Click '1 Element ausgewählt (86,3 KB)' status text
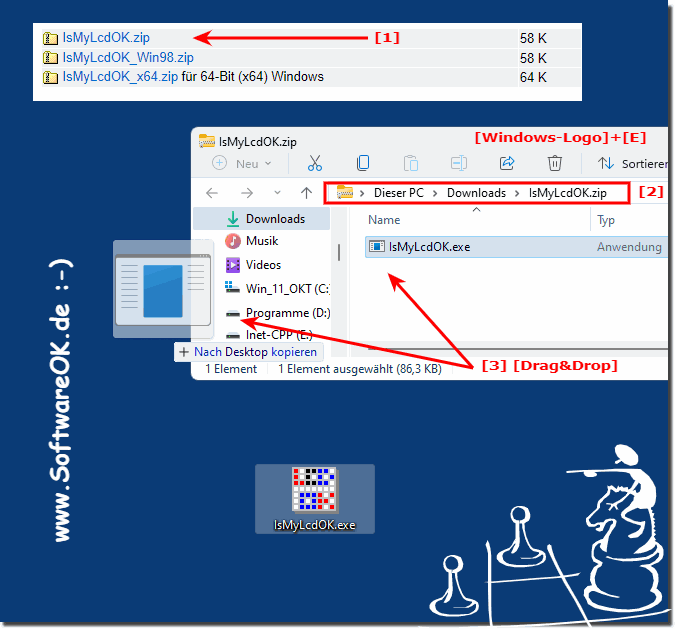This screenshot has height=629, width=675. pyautogui.click(x=360, y=369)
